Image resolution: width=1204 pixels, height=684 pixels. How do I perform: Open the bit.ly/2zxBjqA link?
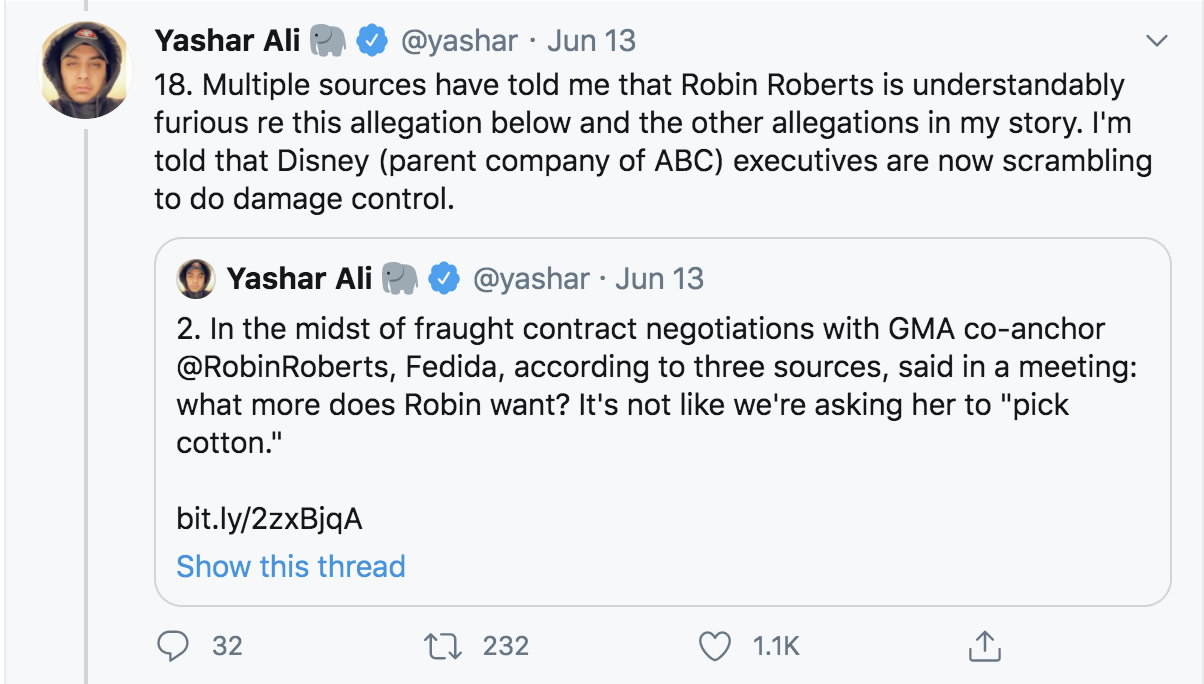(269, 520)
